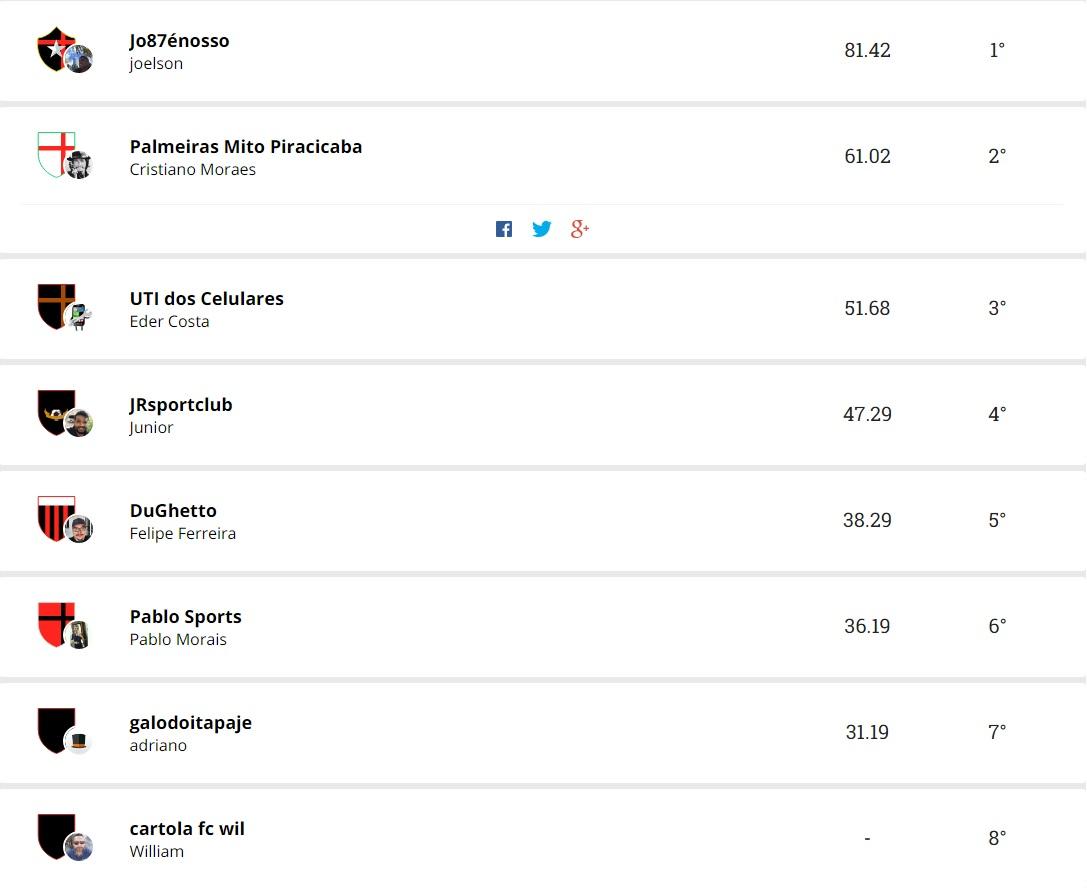Click the 81.42 score of first place

[867, 50]
